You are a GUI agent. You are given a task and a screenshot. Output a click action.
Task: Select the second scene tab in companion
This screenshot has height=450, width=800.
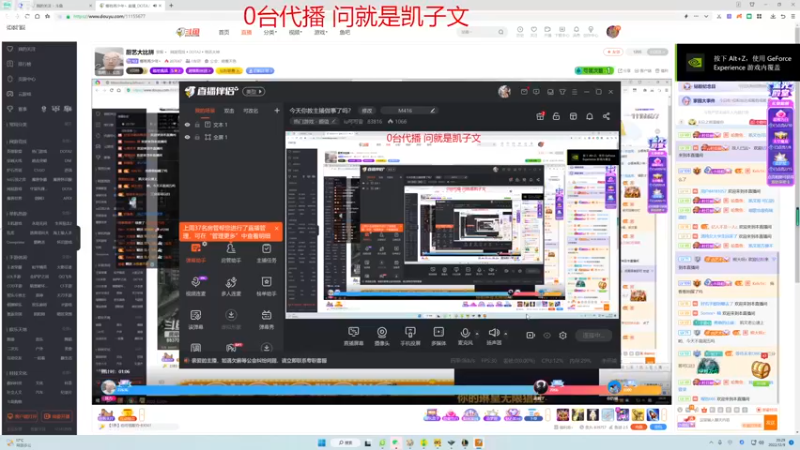(x=229, y=111)
